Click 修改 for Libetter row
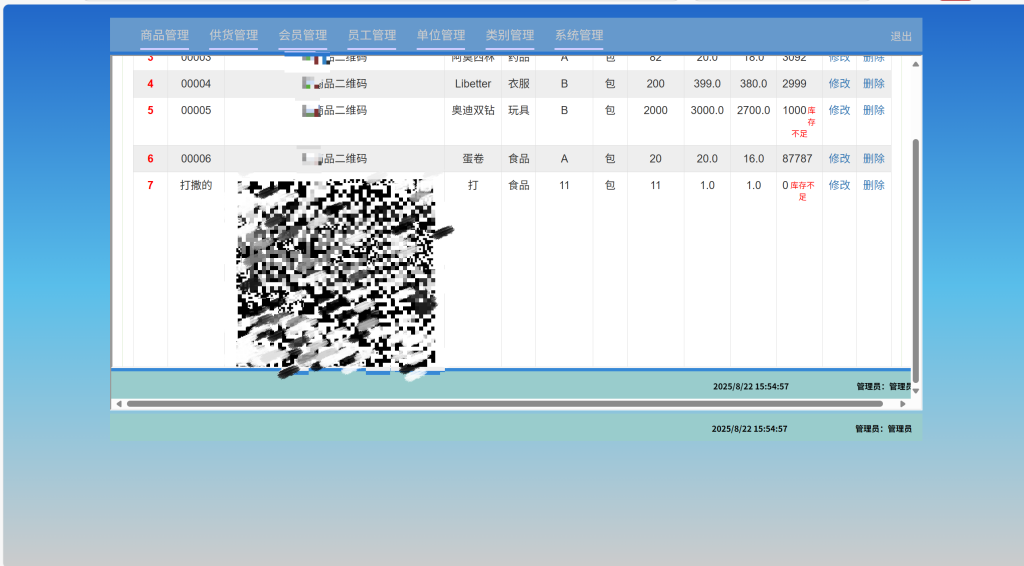1024x566 pixels. pyautogui.click(x=839, y=84)
